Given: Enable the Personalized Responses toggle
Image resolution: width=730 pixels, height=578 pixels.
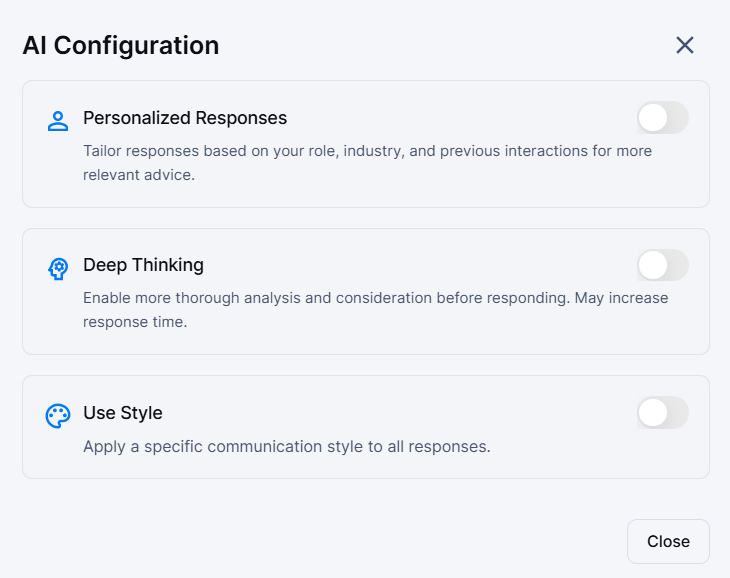Looking at the screenshot, I should click(x=662, y=118).
